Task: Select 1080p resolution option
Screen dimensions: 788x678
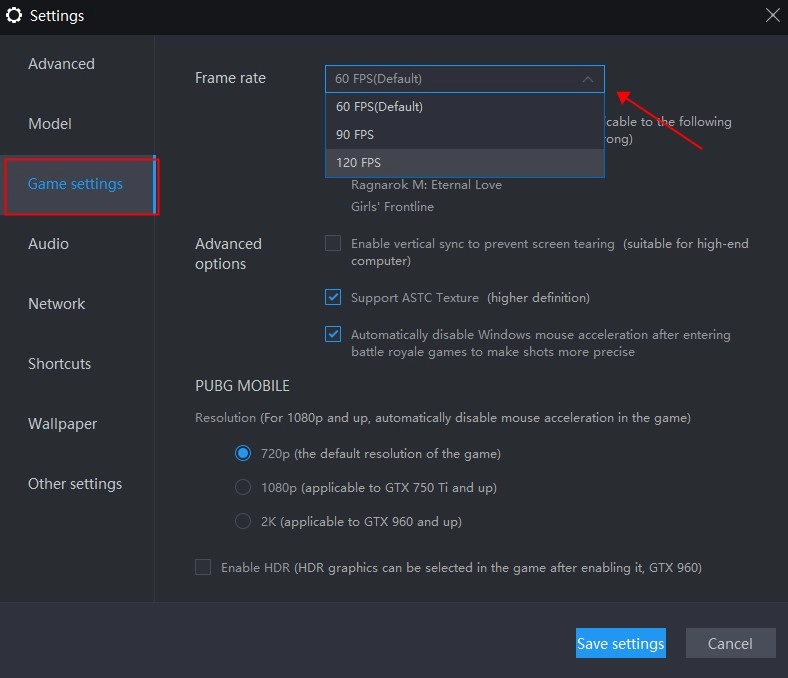Action: (243, 487)
